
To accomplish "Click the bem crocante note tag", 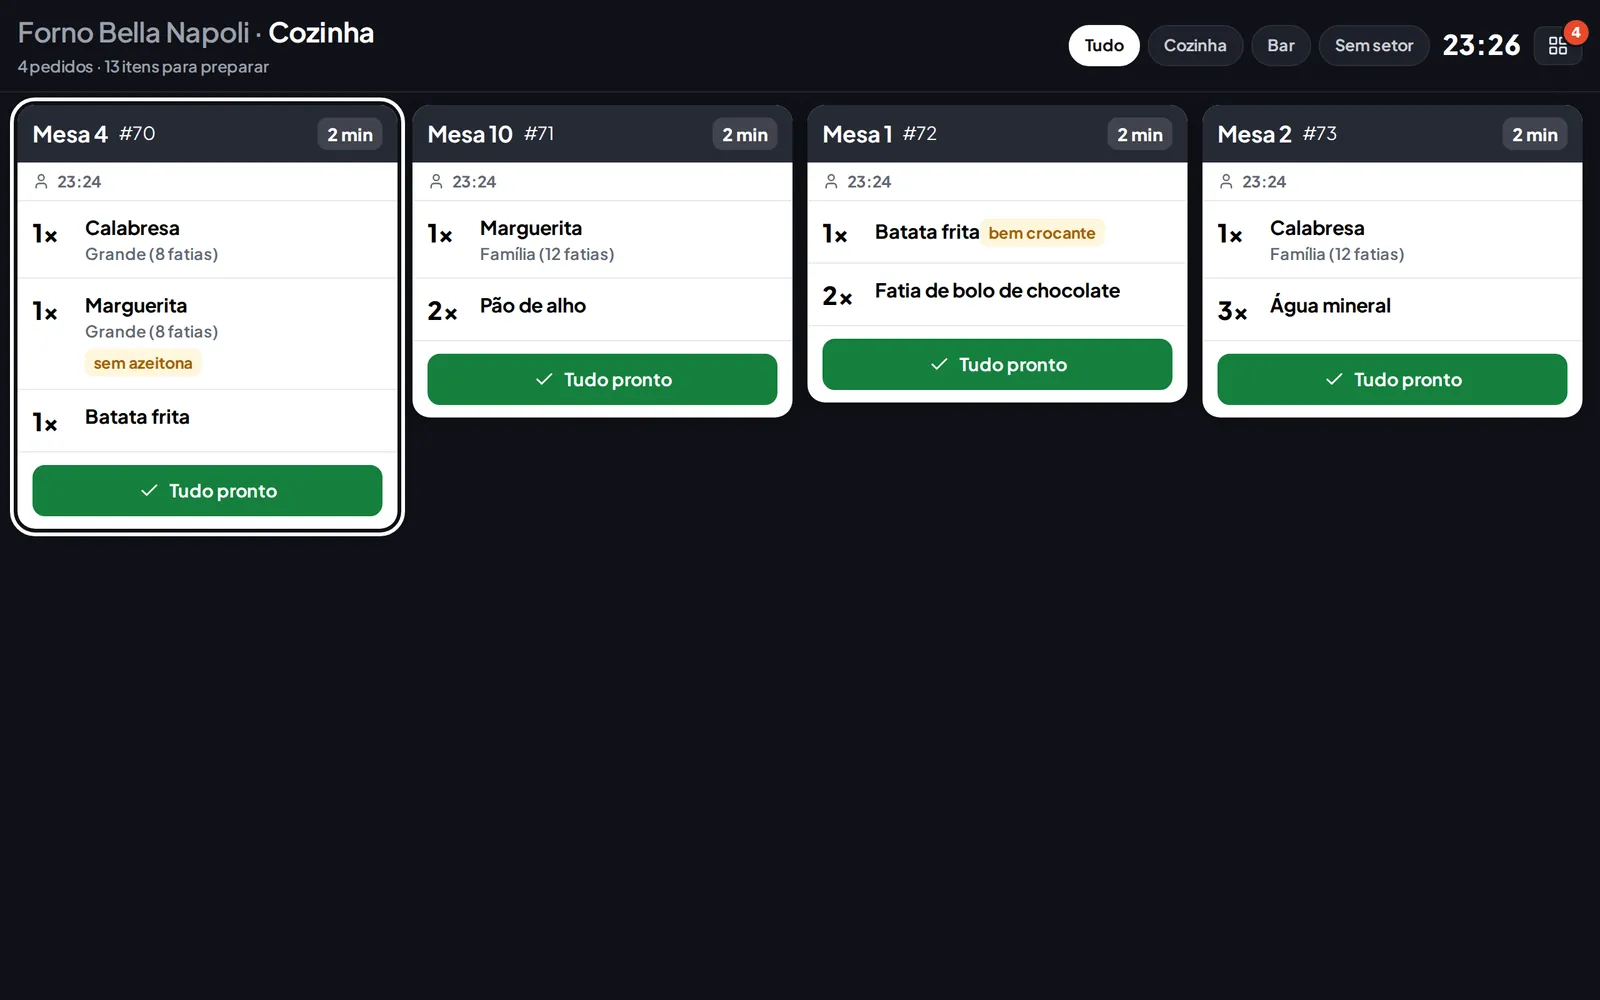I will point(1042,233).
